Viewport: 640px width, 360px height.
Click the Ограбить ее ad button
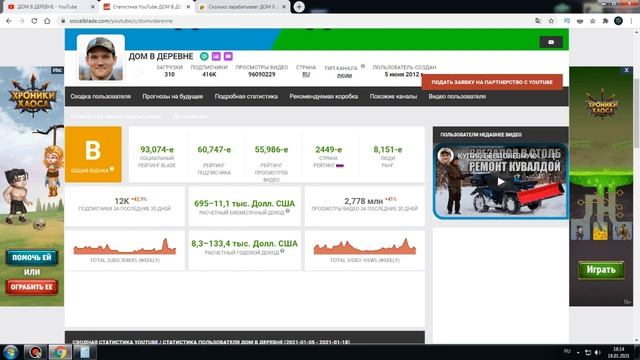(31, 287)
